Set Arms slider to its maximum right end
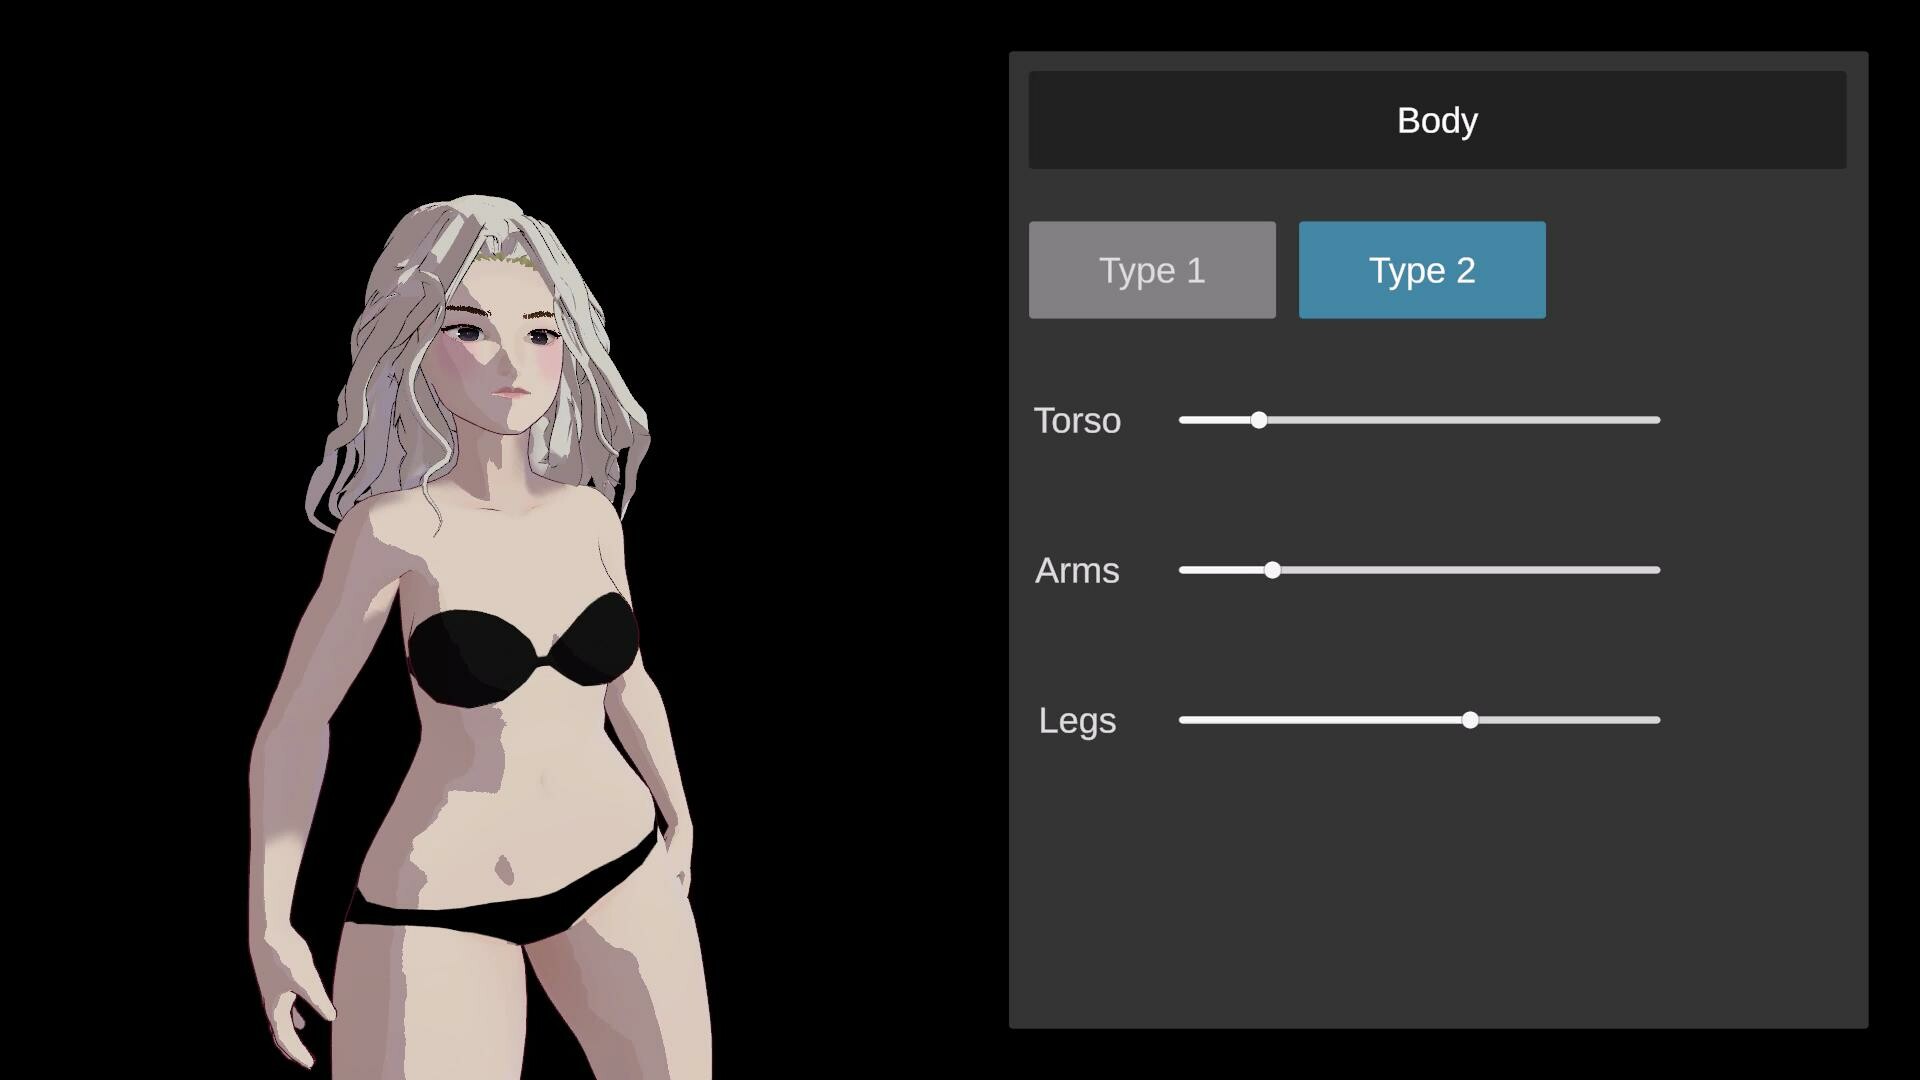 1658,570
